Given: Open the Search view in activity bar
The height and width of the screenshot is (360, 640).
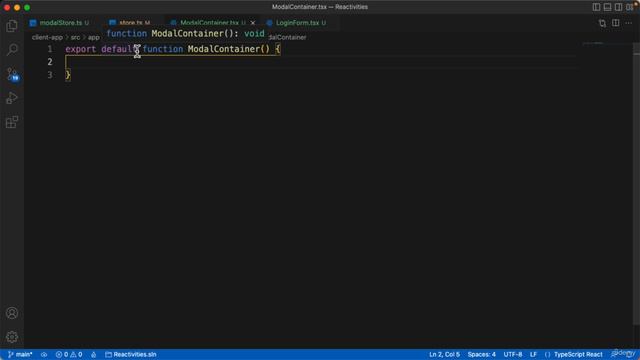Looking at the screenshot, I should [x=12, y=50].
